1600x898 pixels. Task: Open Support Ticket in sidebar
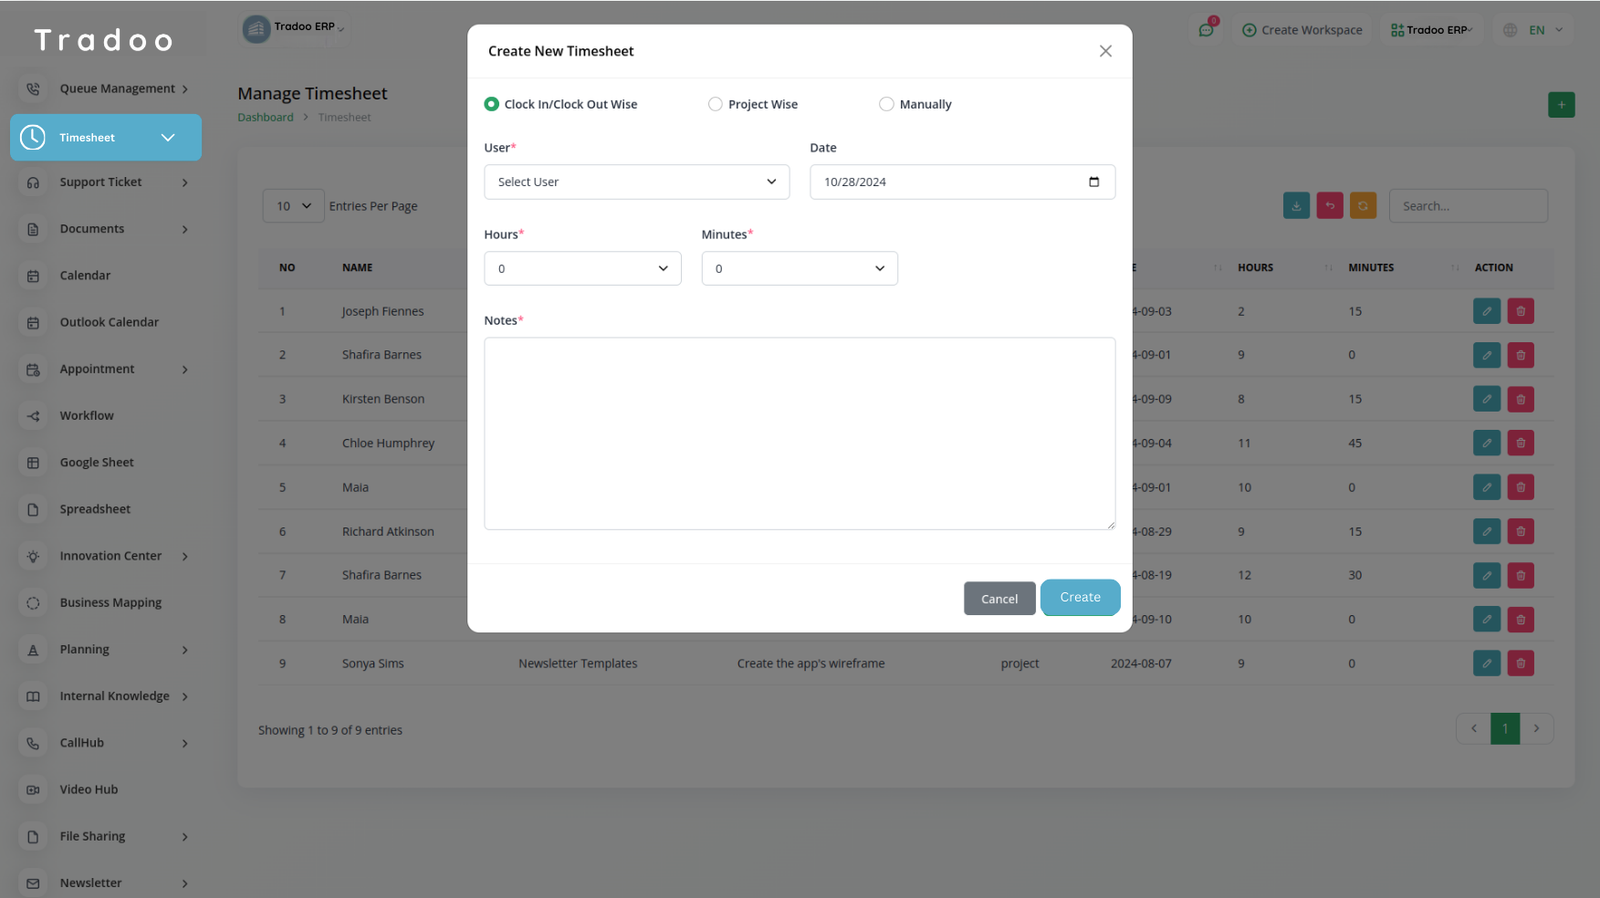(101, 182)
